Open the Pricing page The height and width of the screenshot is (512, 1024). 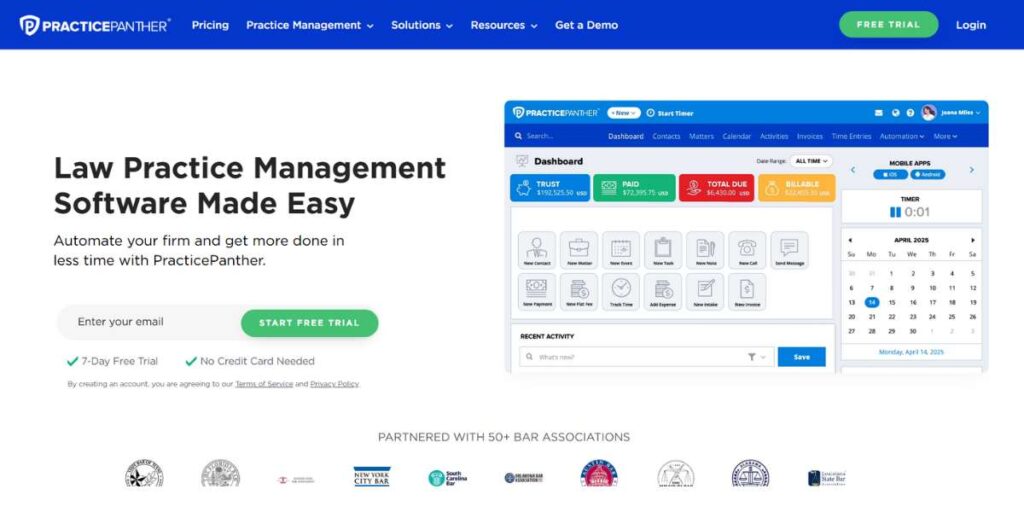coord(210,25)
